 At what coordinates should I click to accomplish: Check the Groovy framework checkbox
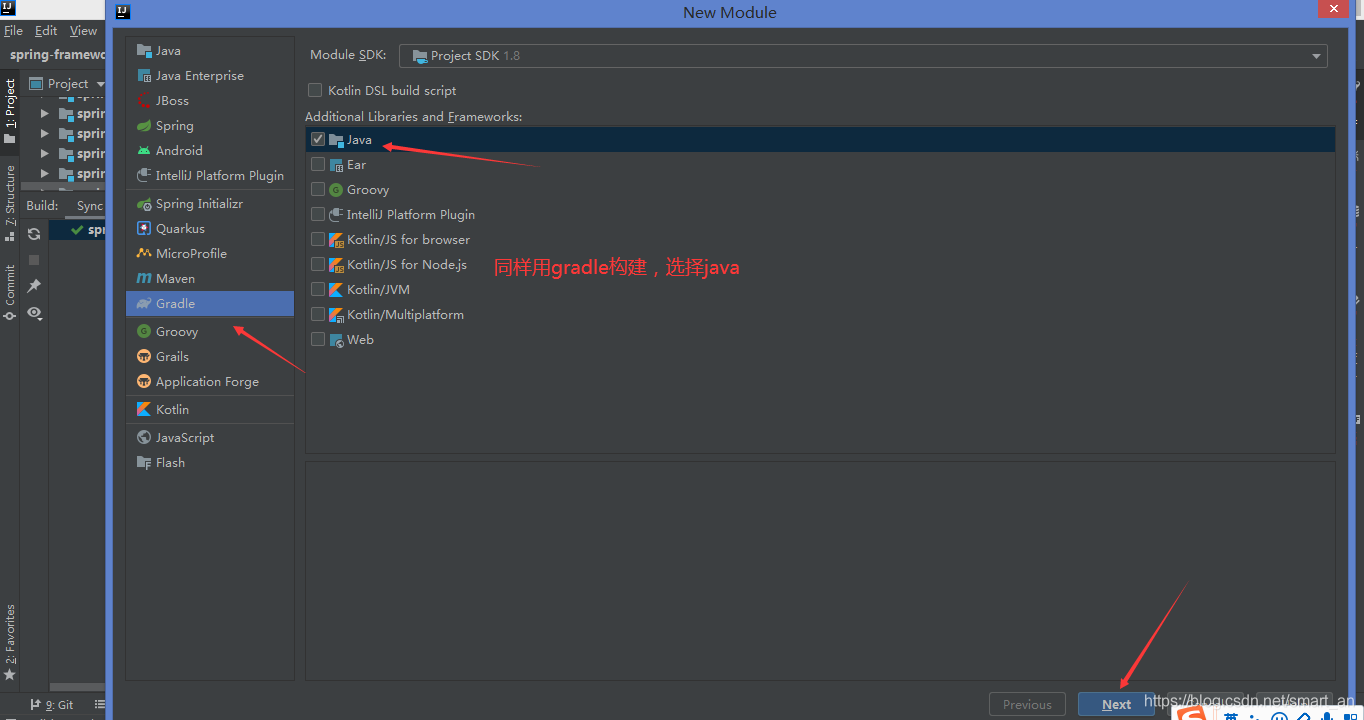click(318, 189)
